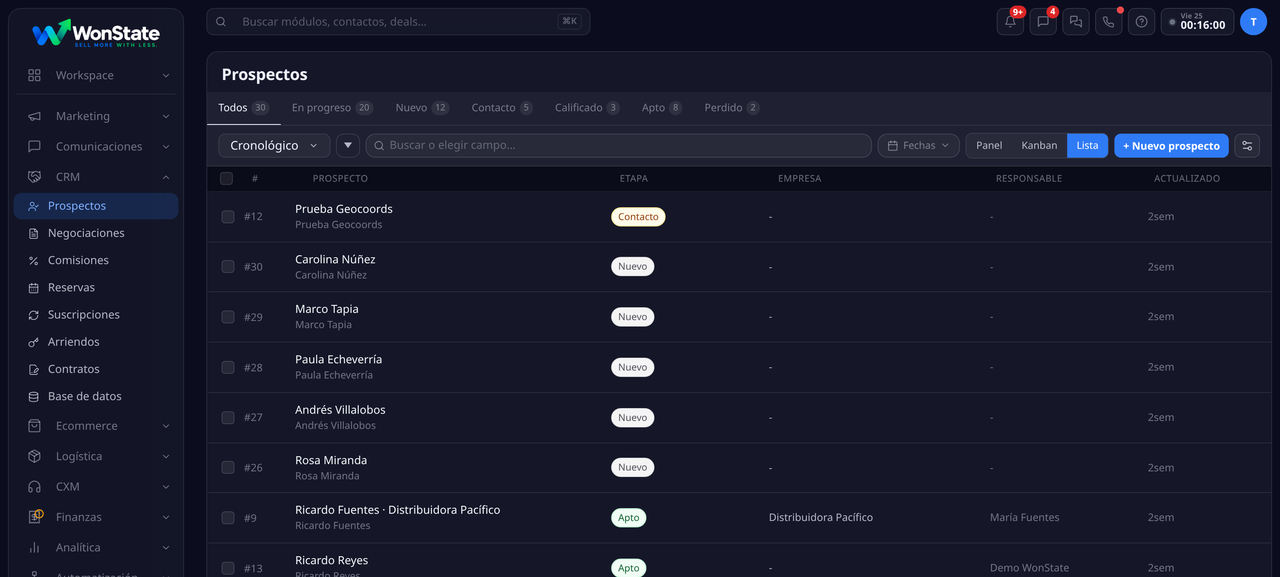Click the Contacto stage badge

point(638,217)
